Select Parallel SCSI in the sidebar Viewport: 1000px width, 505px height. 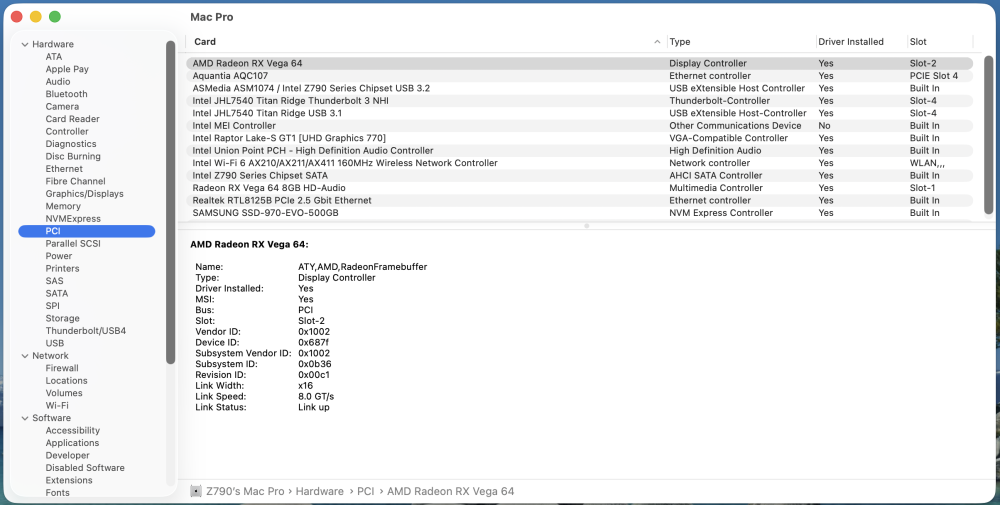[x=73, y=244]
